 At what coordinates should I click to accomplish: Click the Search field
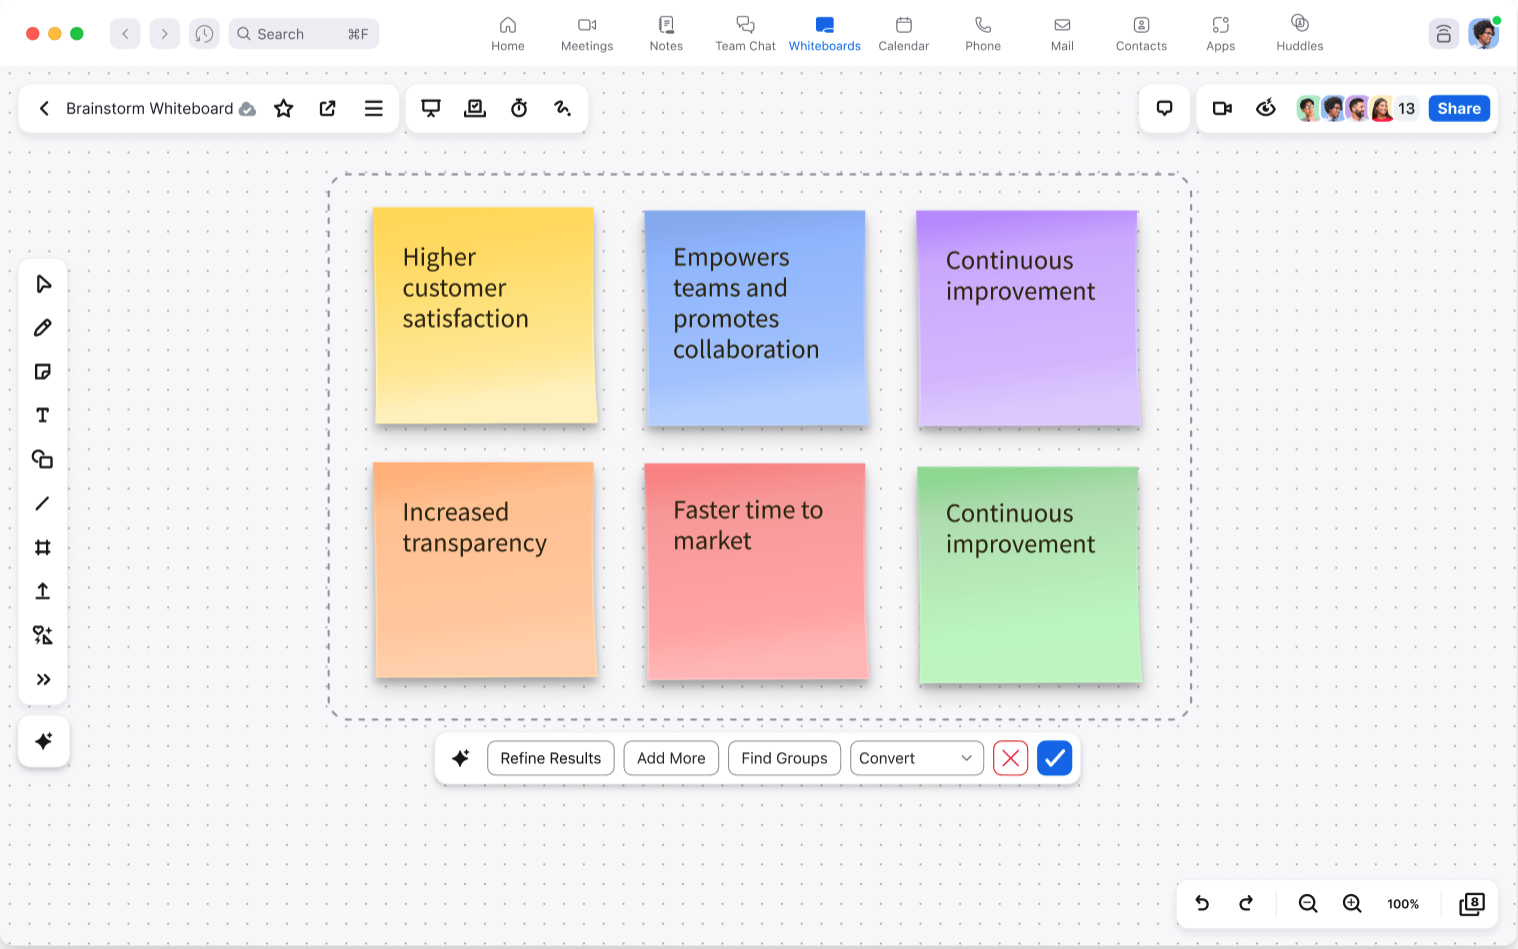[x=304, y=34]
